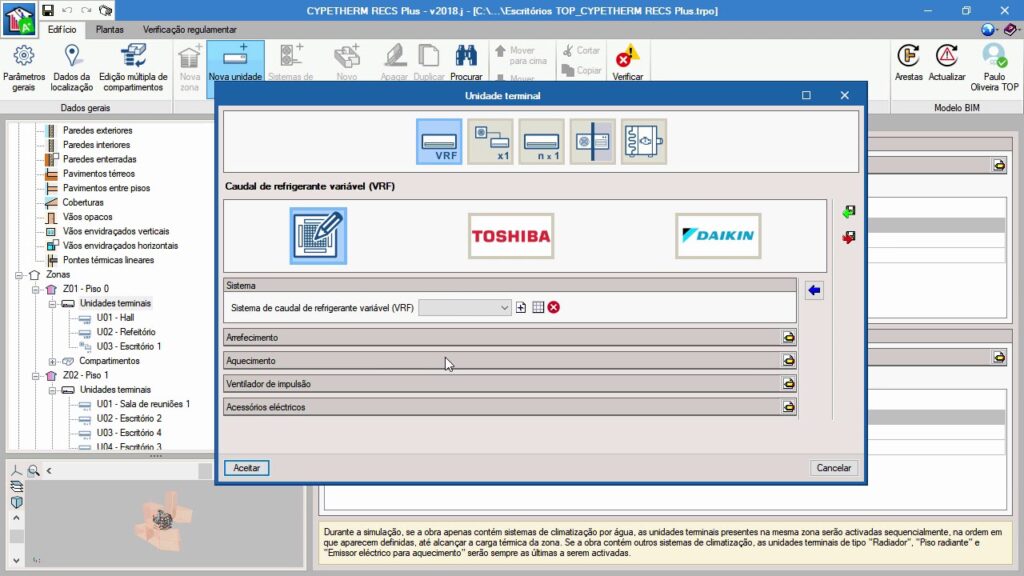Open the VRF systems table grid icon

click(537, 307)
